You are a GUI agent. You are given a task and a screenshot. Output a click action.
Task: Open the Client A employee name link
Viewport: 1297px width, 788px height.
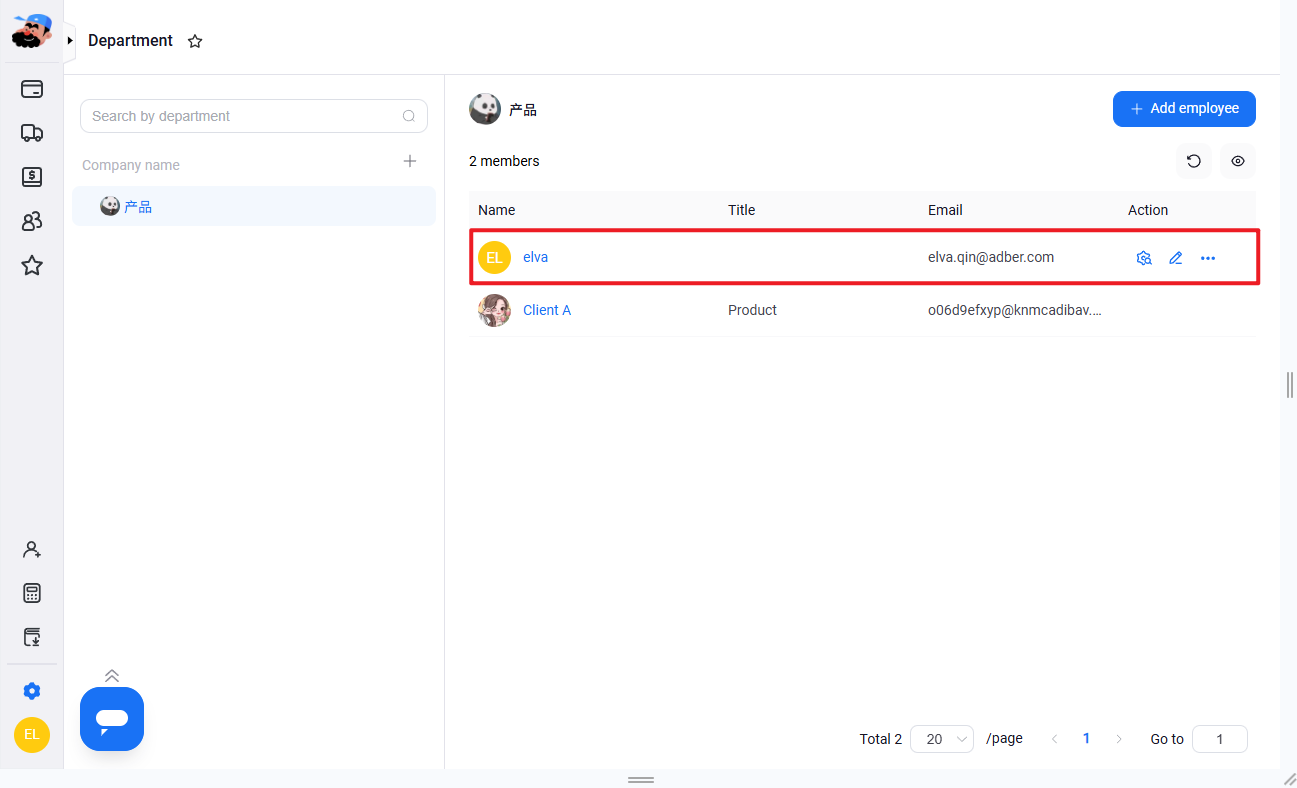547,310
